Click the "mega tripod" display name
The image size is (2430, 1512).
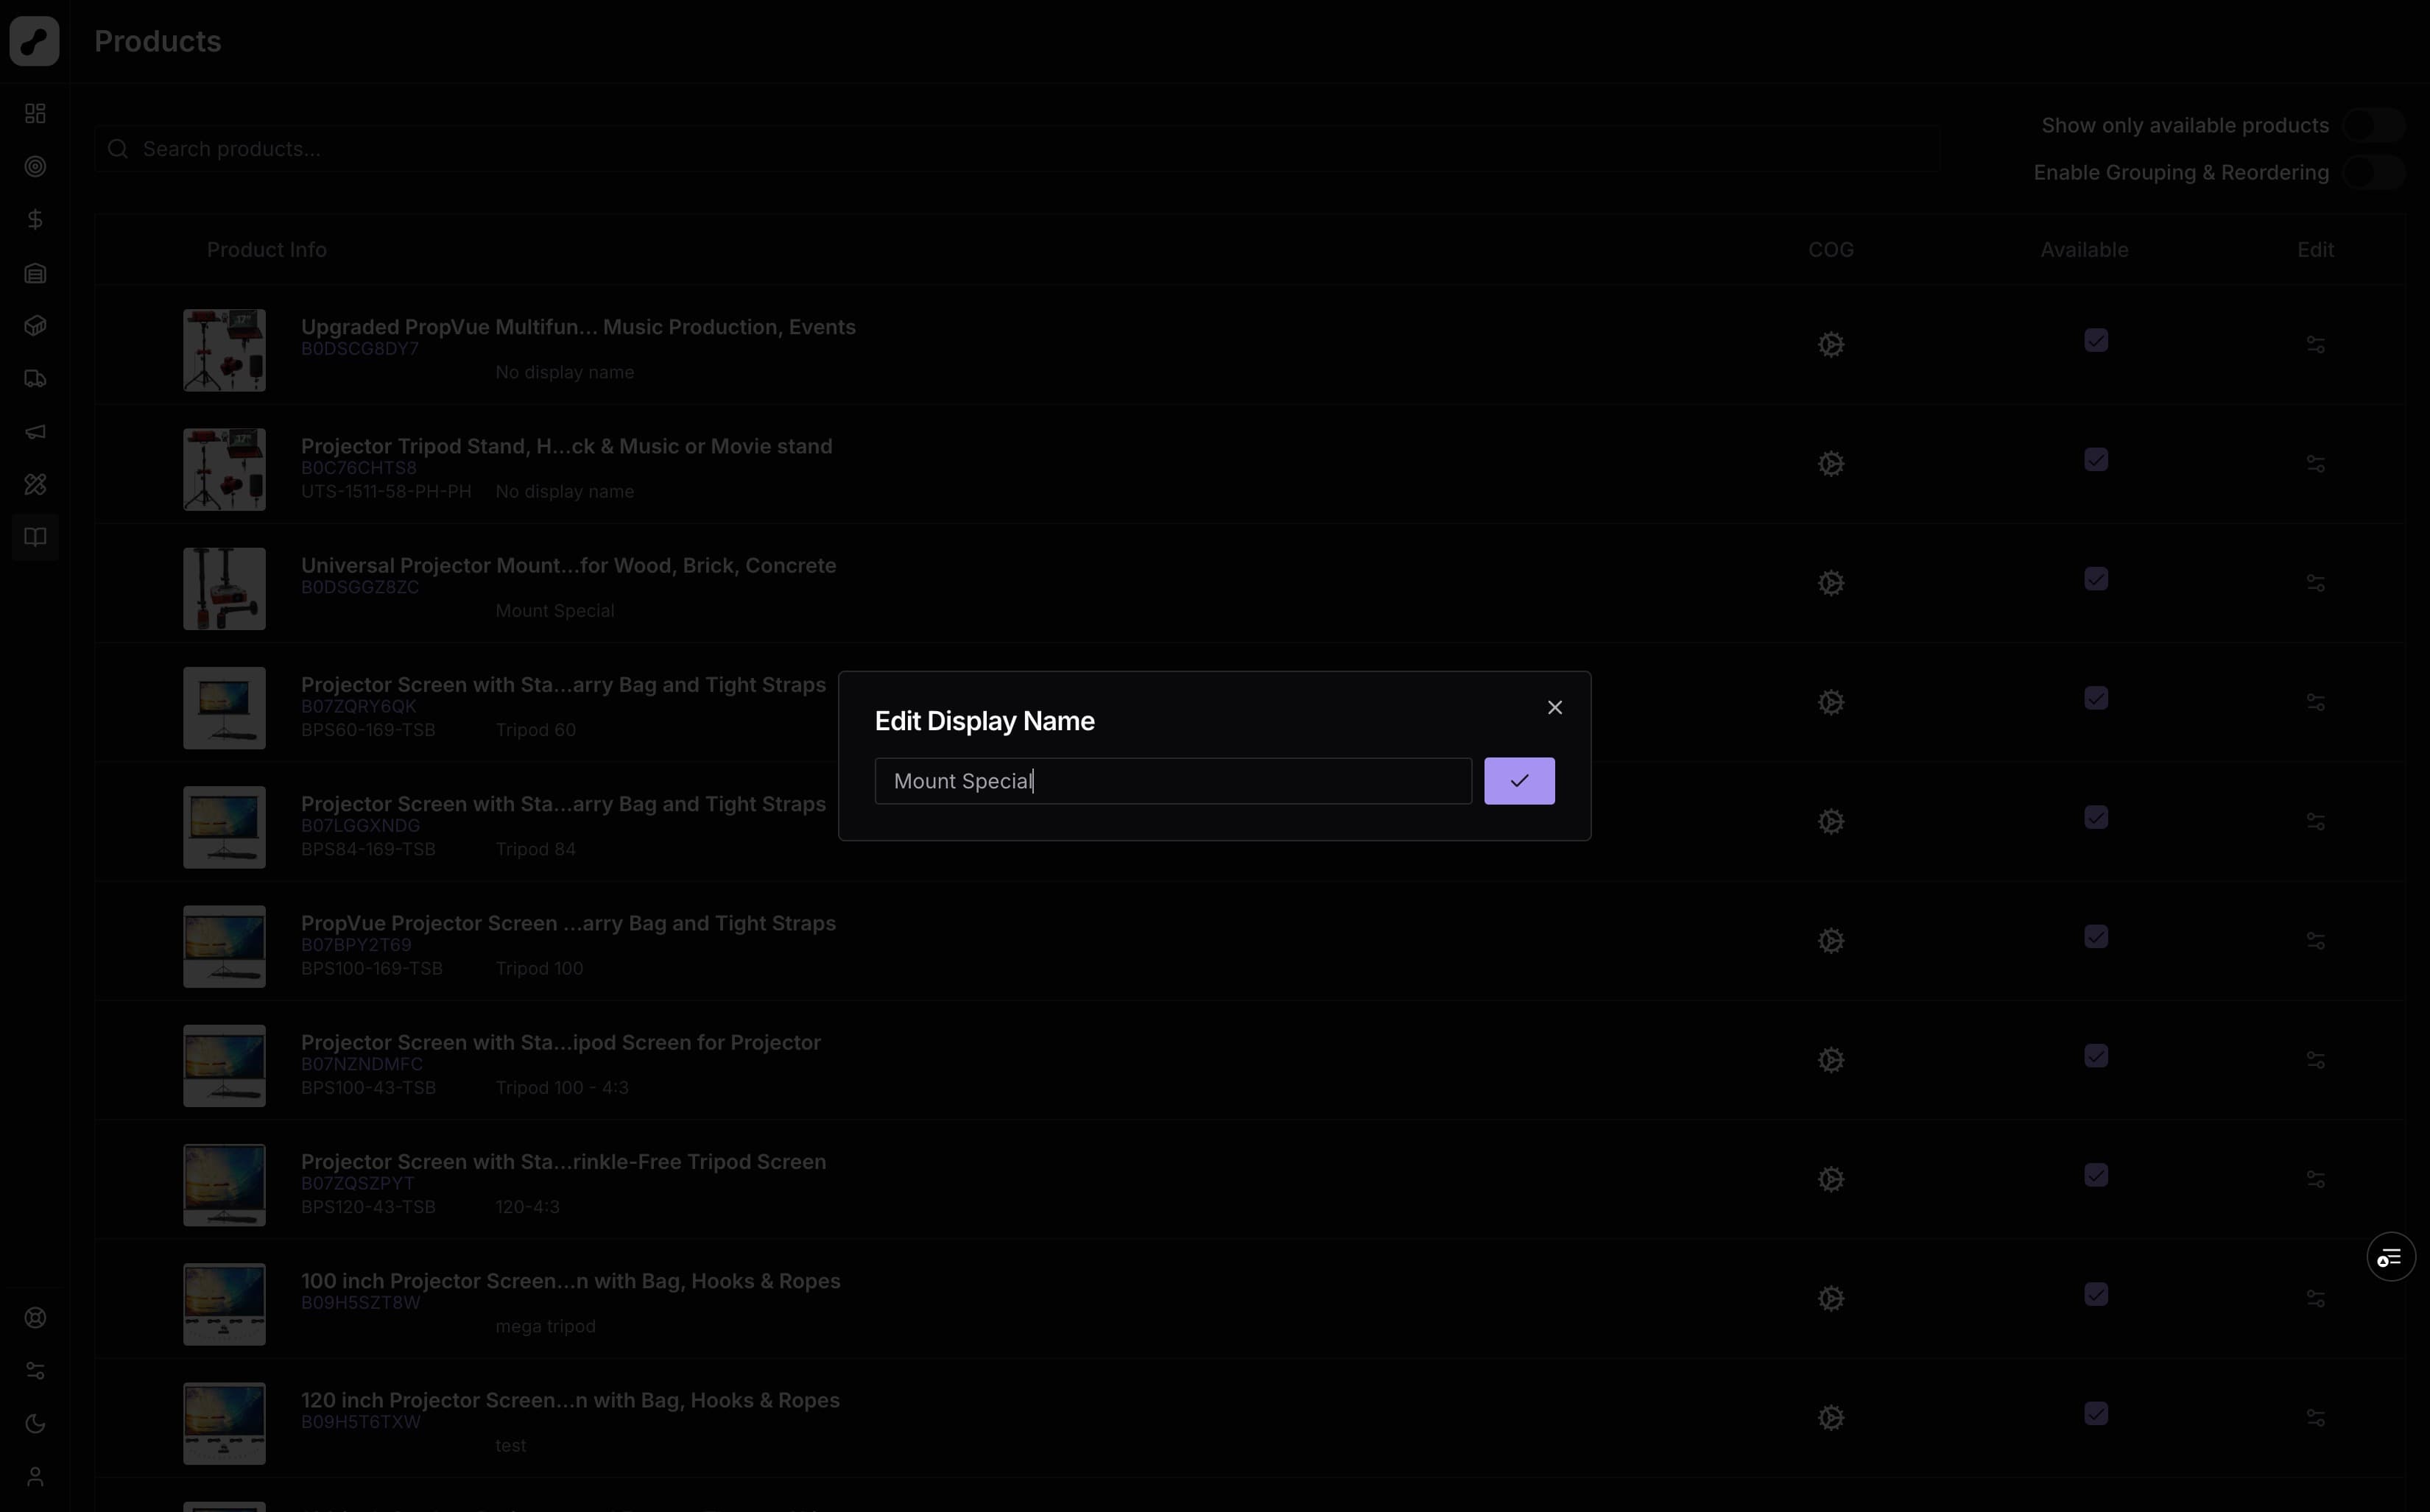coord(545,1327)
